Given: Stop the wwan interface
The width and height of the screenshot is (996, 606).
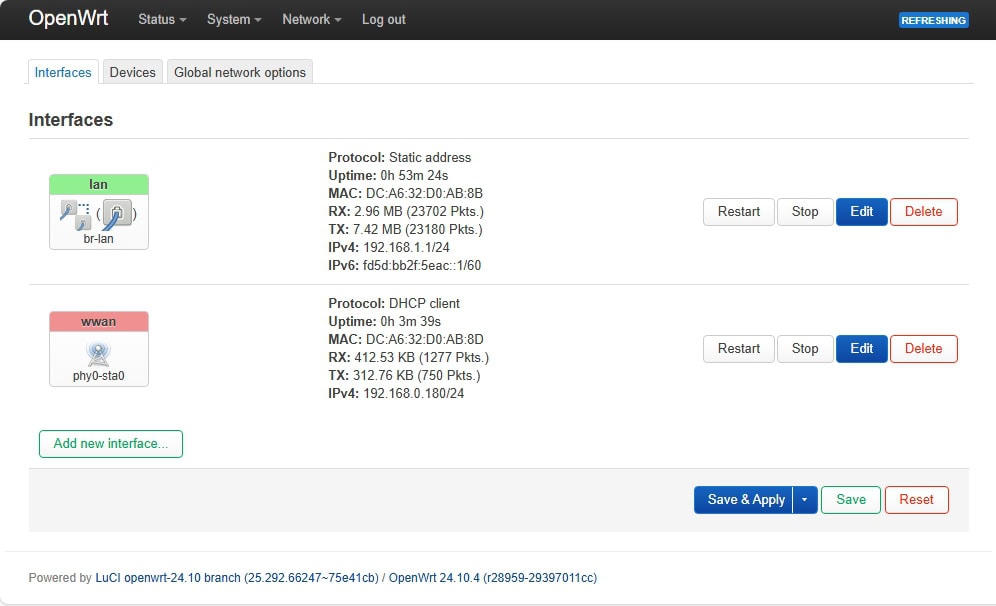Looking at the screenshot, I should tap(805, 349).
